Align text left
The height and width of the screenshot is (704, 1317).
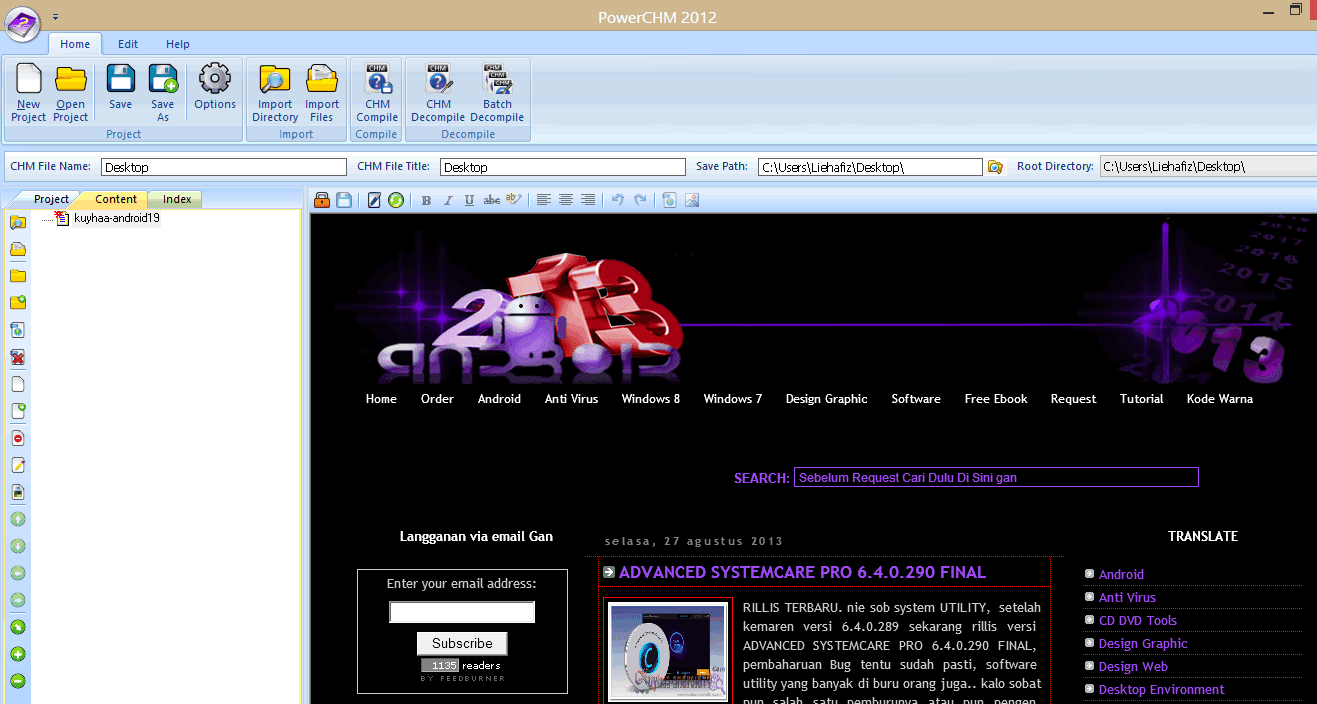pyautogui.click(x=544, y=200)
